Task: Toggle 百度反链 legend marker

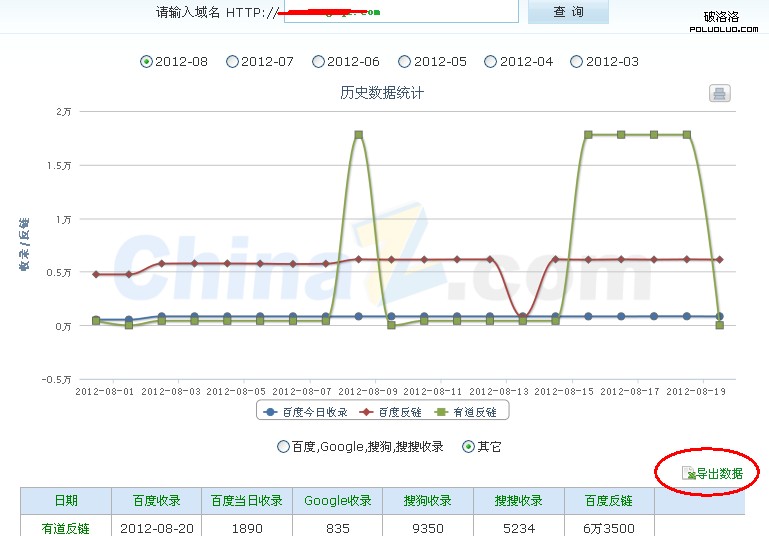Action: [366, 412]
